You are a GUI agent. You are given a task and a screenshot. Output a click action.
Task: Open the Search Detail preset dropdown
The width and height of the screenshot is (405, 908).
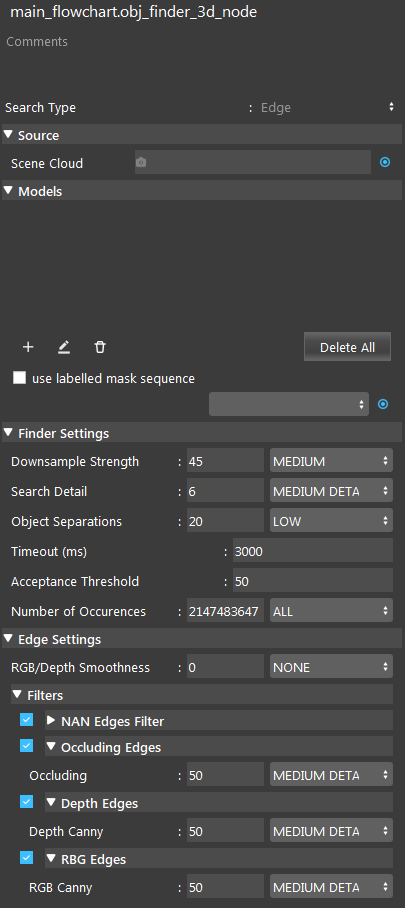coord(331,492)
